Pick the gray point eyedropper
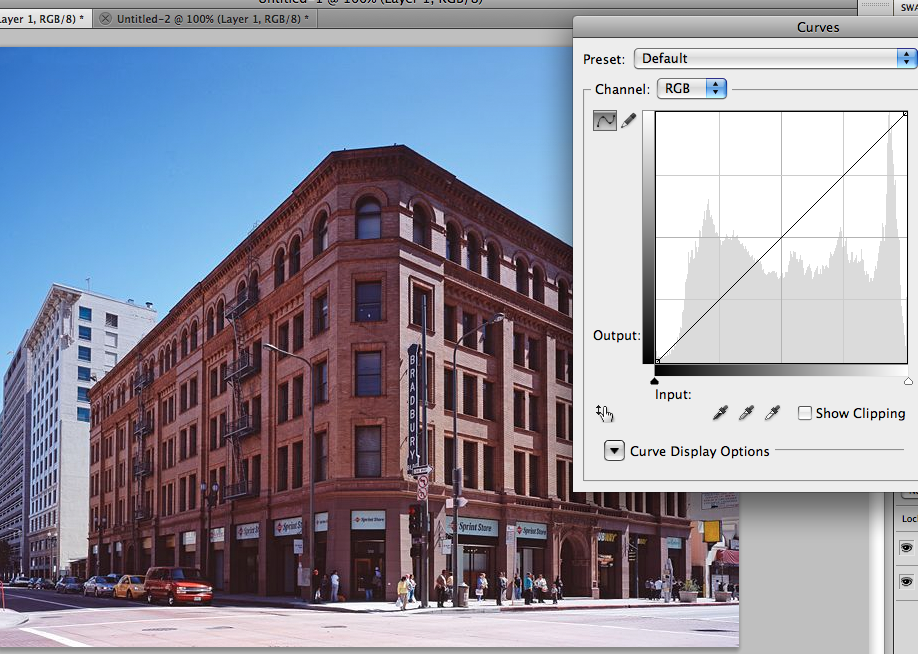 coord(746,413)
